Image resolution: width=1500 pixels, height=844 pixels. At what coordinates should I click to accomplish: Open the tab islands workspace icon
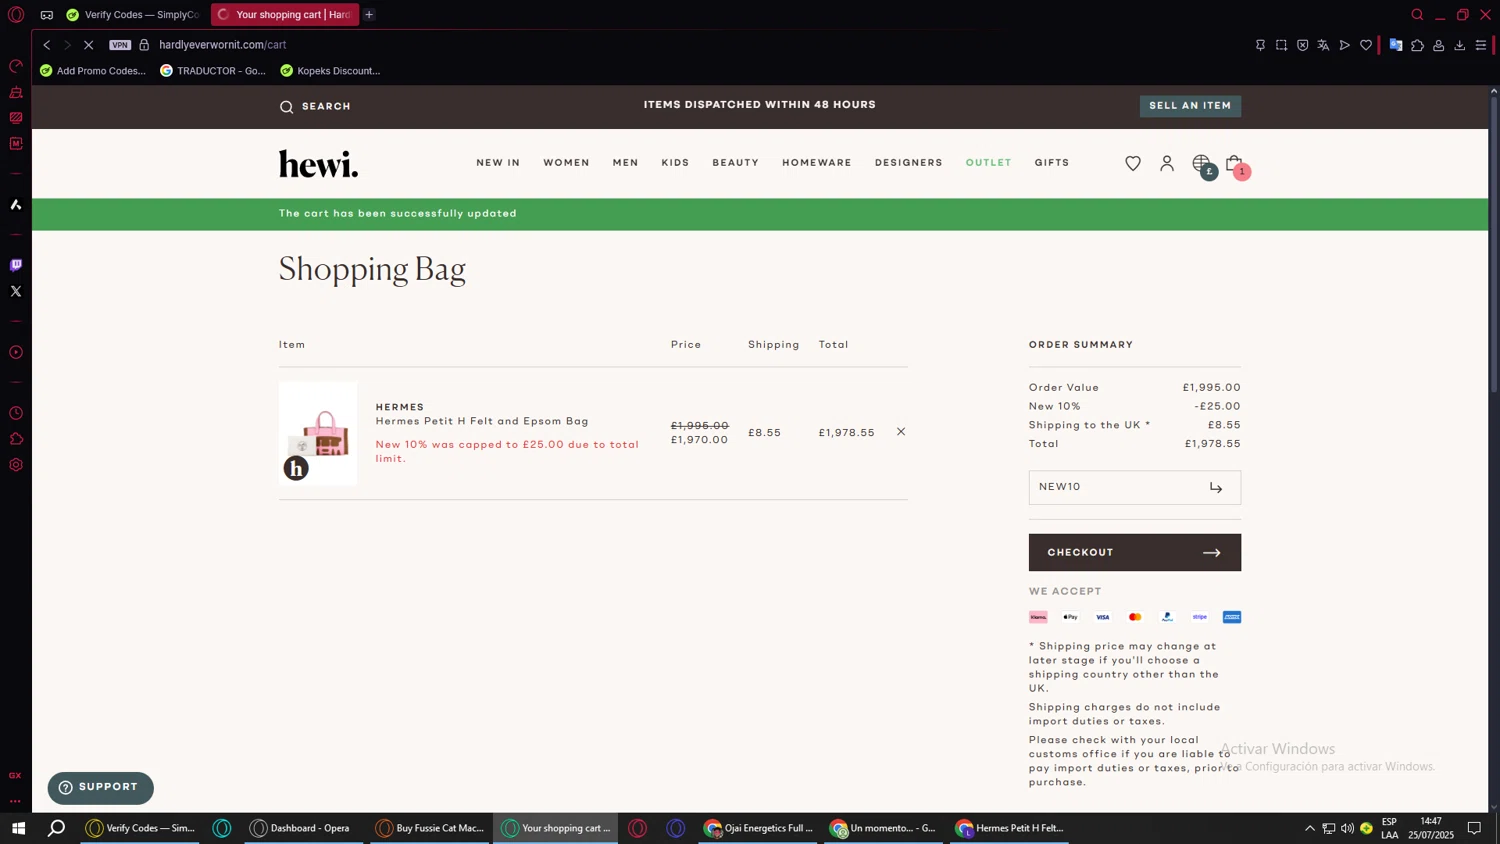[x=47, y=15]
